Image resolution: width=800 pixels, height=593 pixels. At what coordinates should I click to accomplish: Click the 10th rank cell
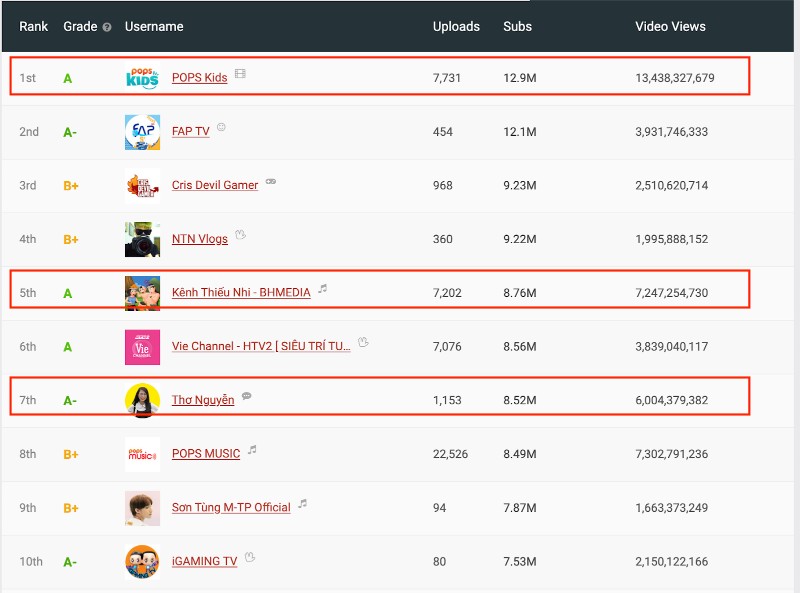pos(31,561)
